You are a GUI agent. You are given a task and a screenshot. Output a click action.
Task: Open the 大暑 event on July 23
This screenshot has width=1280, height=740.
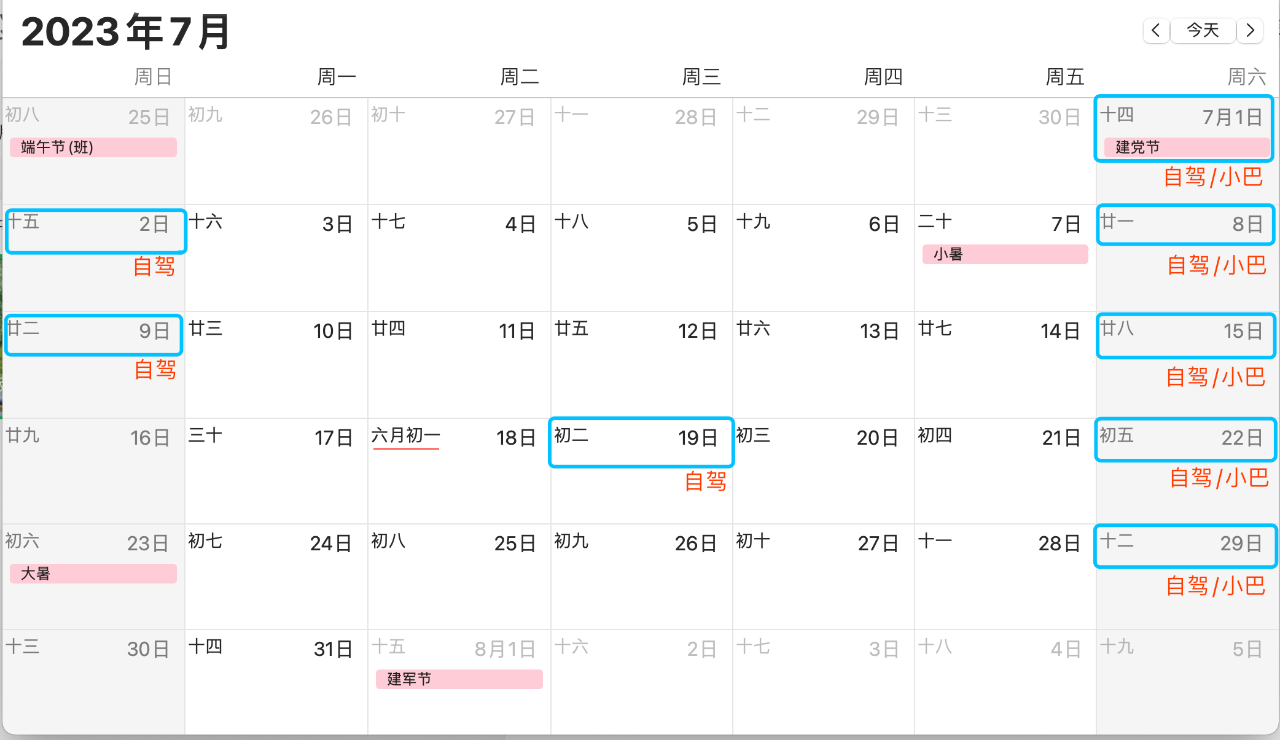click(93, 574)
